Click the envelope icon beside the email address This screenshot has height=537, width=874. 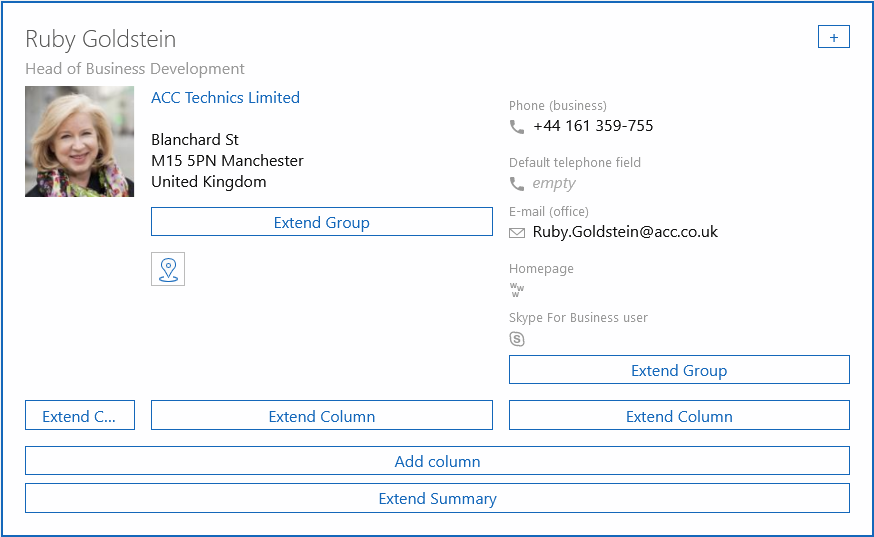pos(517,233)
